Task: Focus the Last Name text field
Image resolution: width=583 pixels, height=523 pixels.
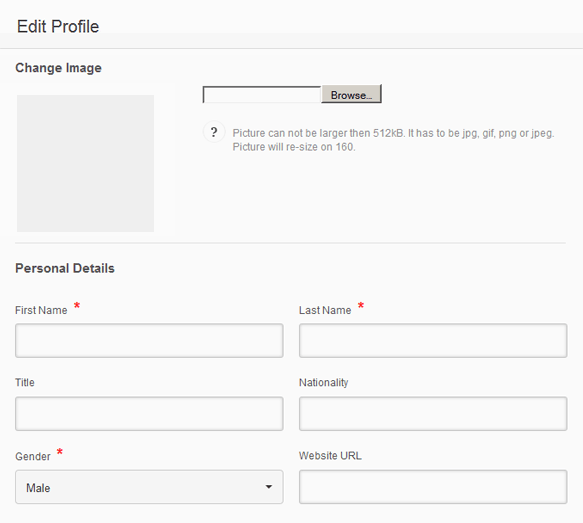Action: [433, 340]
